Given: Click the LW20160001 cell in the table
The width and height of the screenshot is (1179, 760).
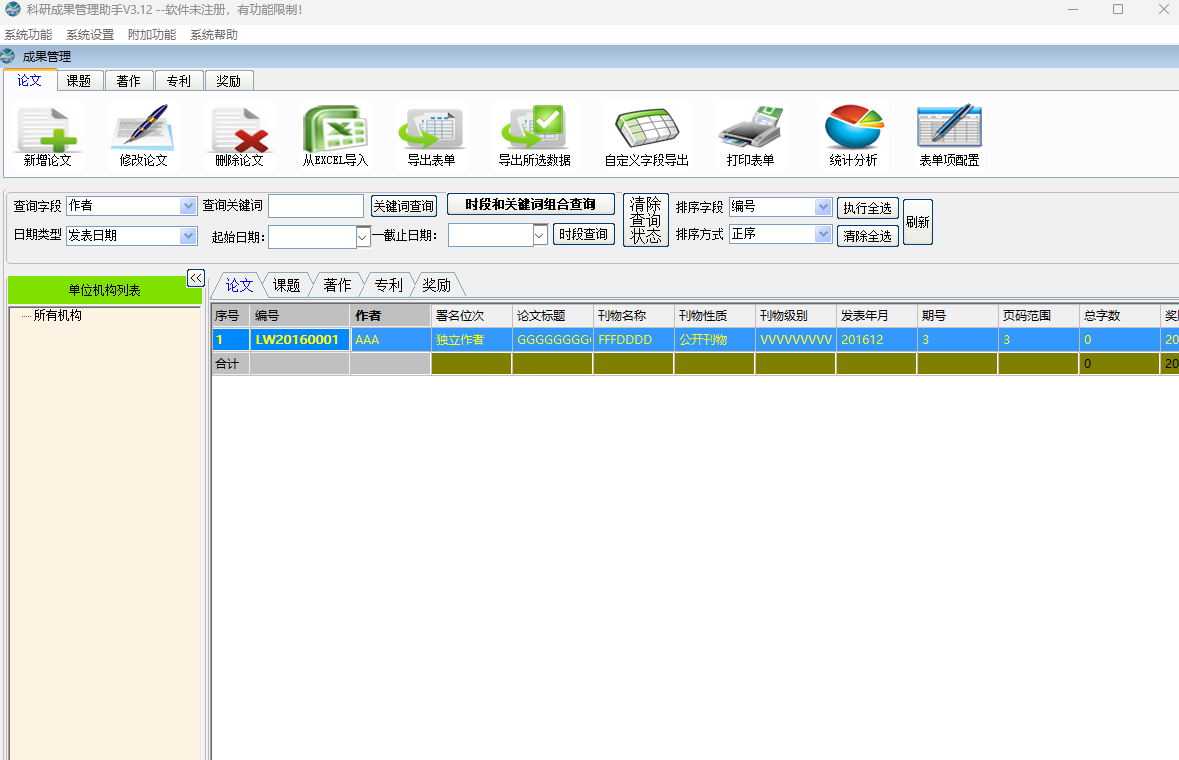Looking at the screenshot, I should (299, 340).
